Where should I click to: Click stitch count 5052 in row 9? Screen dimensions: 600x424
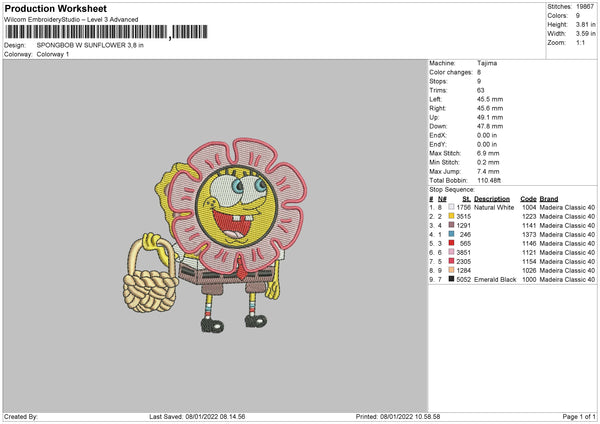[x=464, y=279]
